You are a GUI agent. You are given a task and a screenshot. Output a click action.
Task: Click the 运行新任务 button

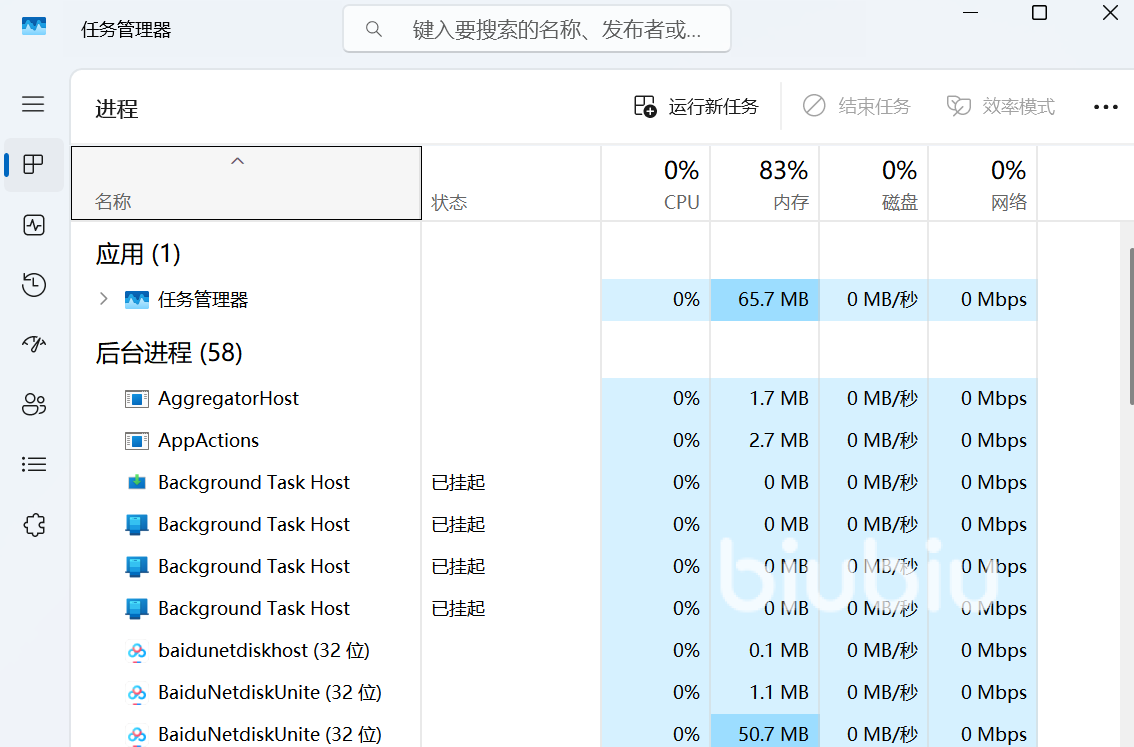tap(697, 106)
